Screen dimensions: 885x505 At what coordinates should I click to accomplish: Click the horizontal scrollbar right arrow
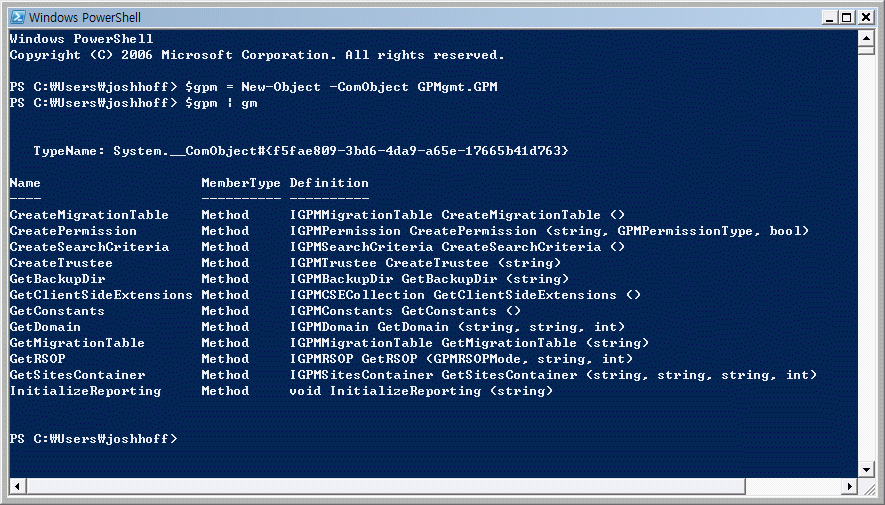(x=850, y=486)
